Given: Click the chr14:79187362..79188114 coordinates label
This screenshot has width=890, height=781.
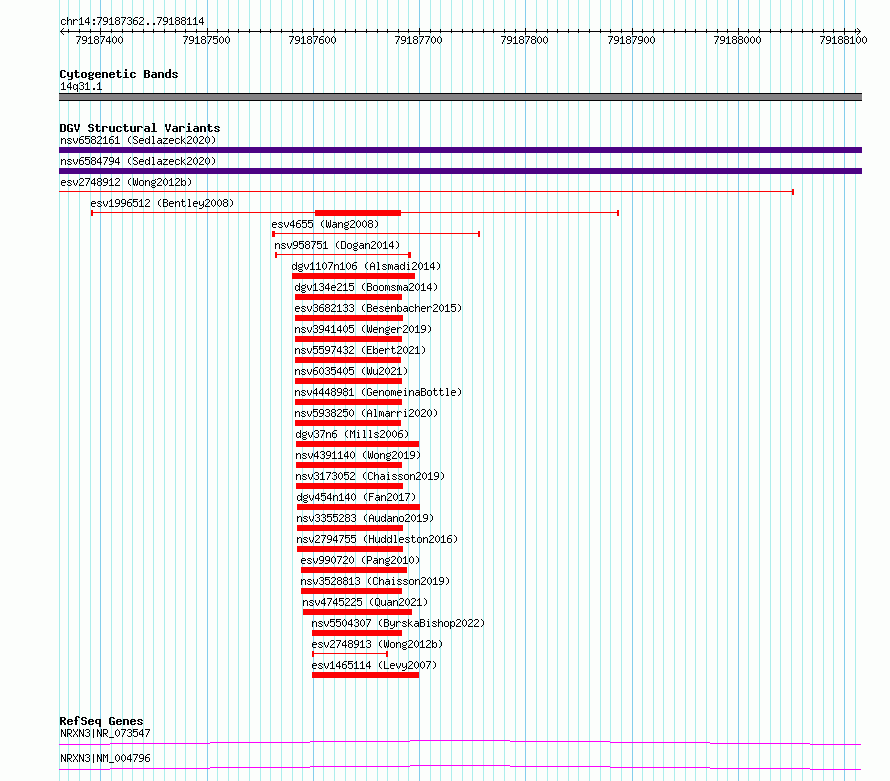Looking at the screenshot, I should tap(132, 21).
